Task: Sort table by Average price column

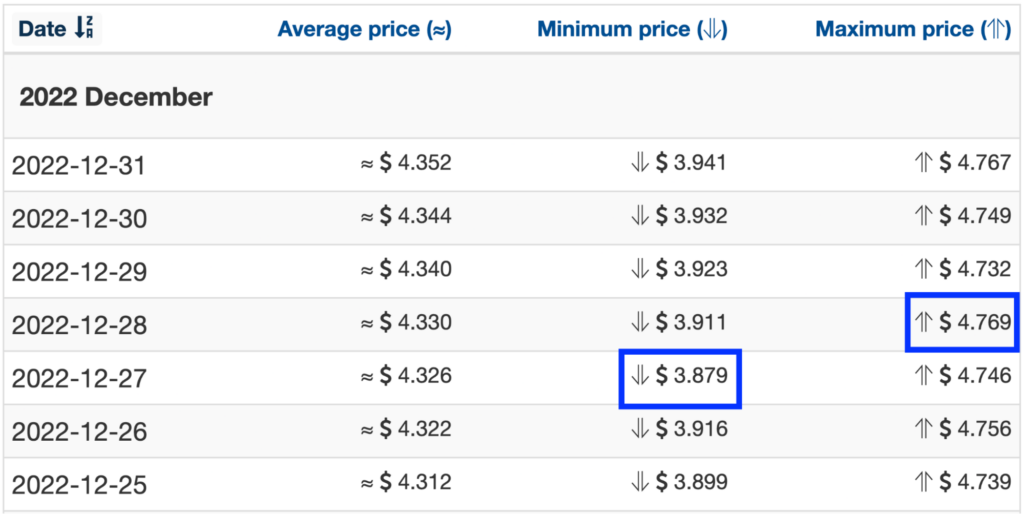Action: click(x=364, y=29)
